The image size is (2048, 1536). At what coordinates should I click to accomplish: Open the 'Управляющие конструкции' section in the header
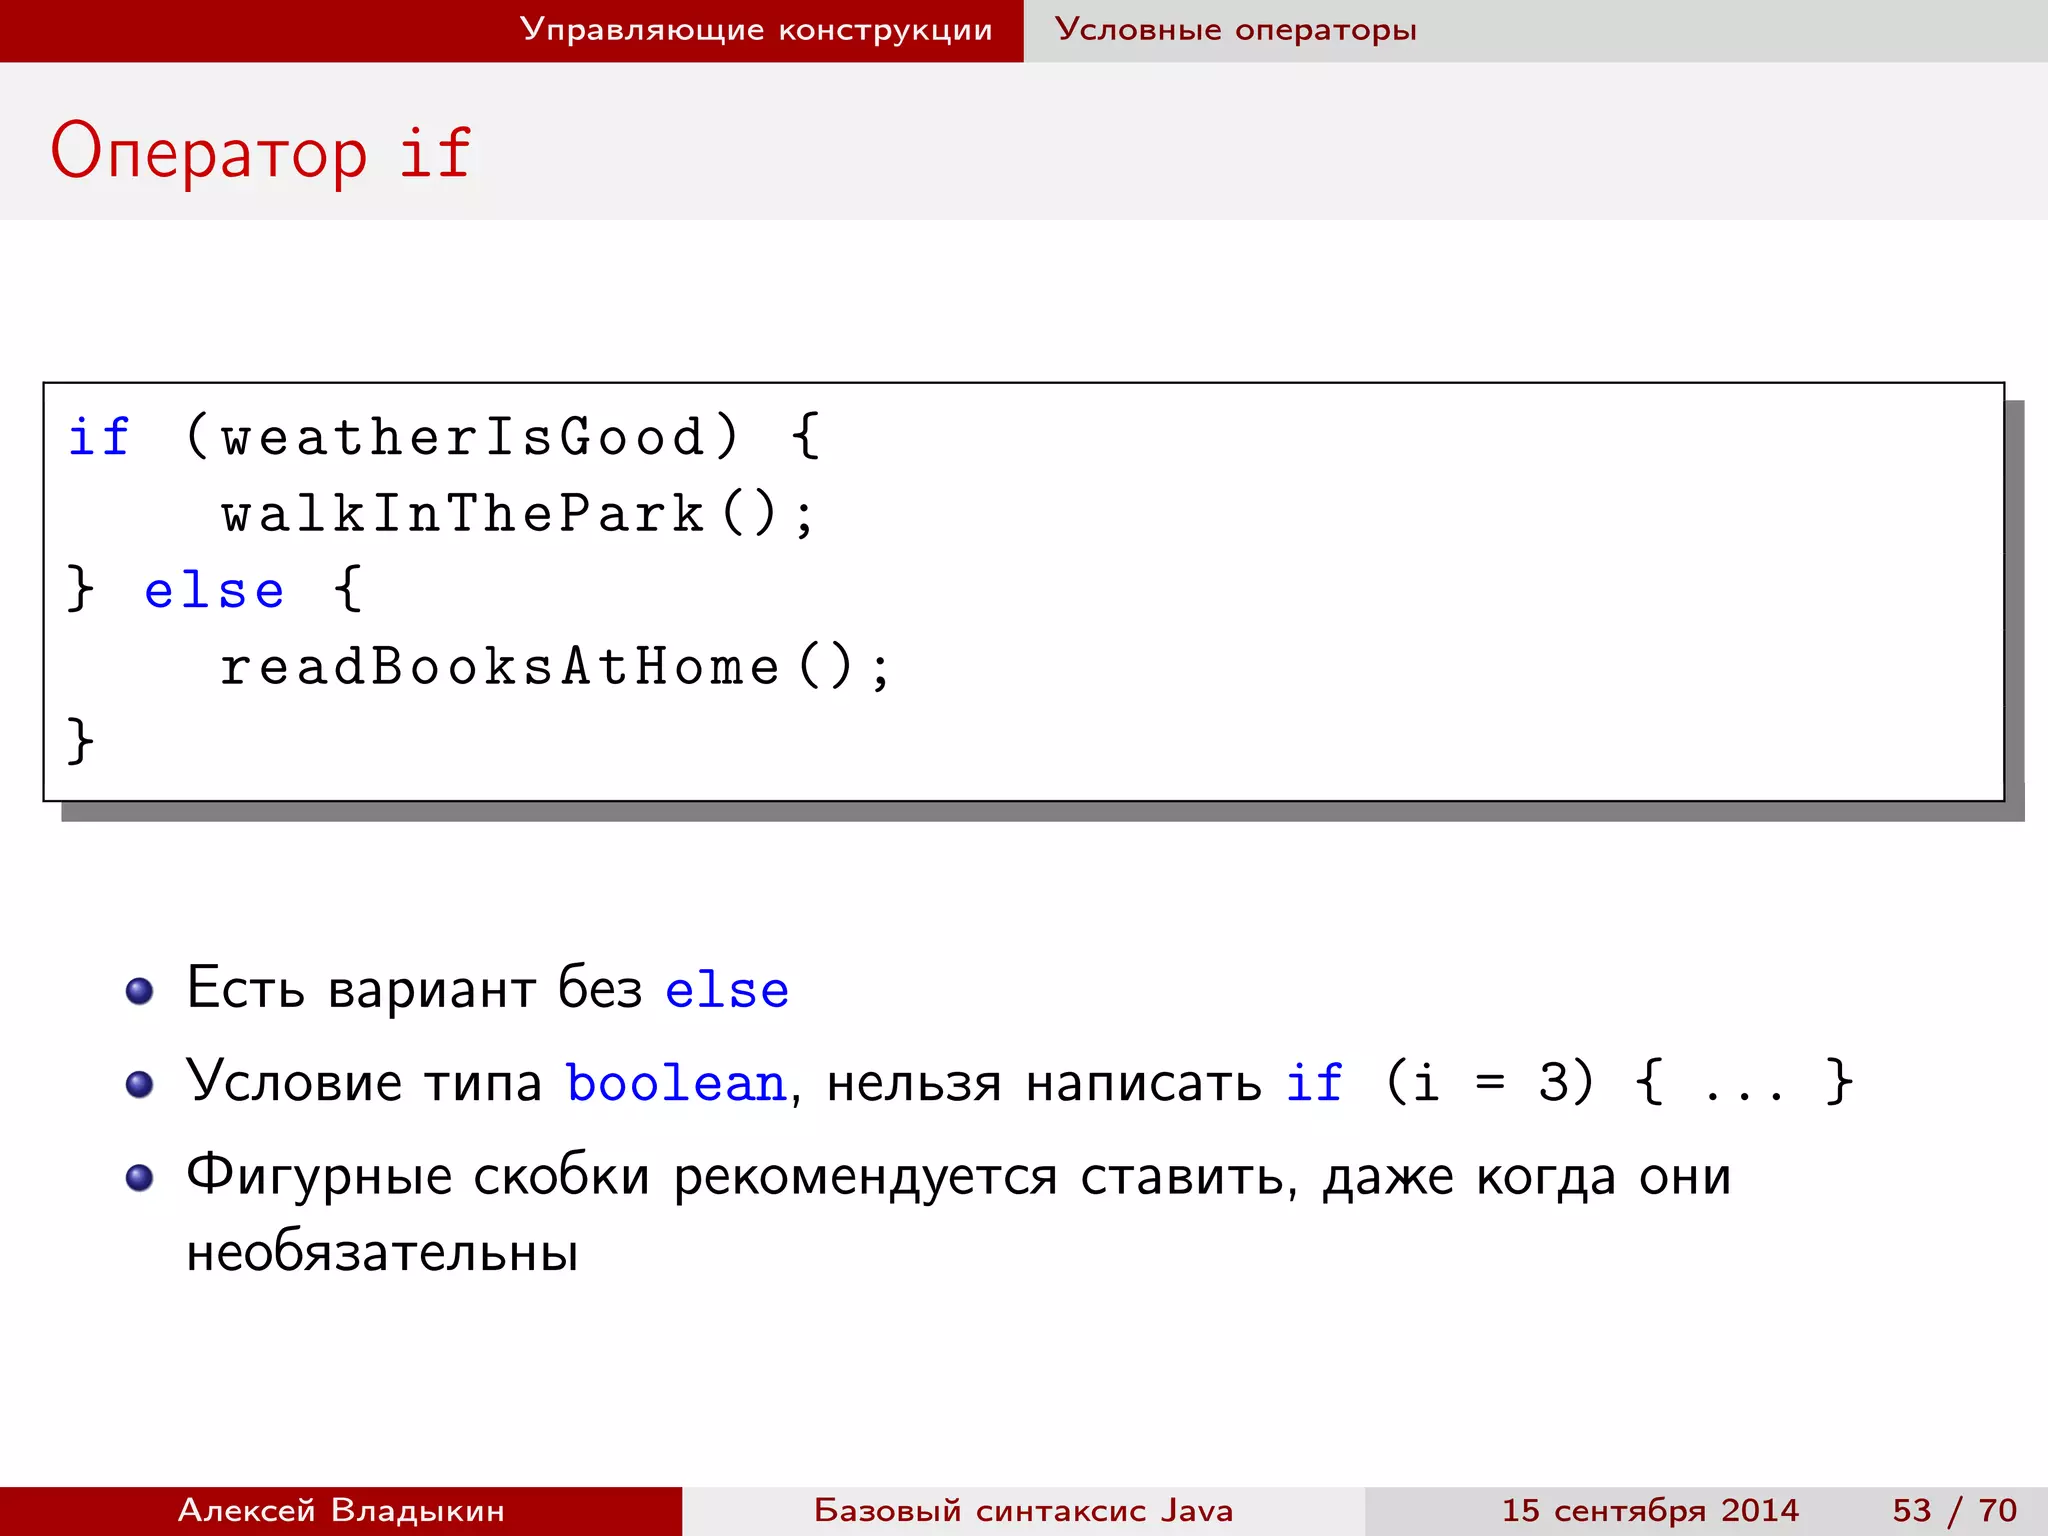[756, 30]
